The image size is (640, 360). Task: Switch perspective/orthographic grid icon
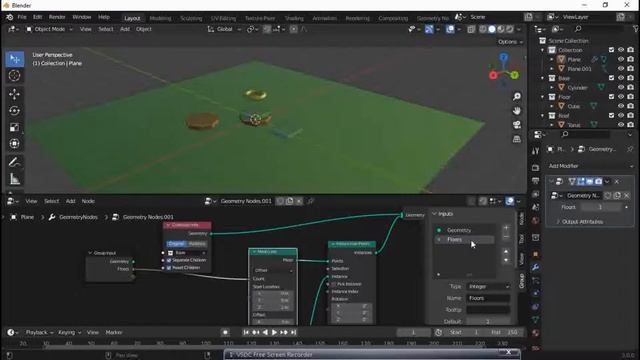(517, 139)
